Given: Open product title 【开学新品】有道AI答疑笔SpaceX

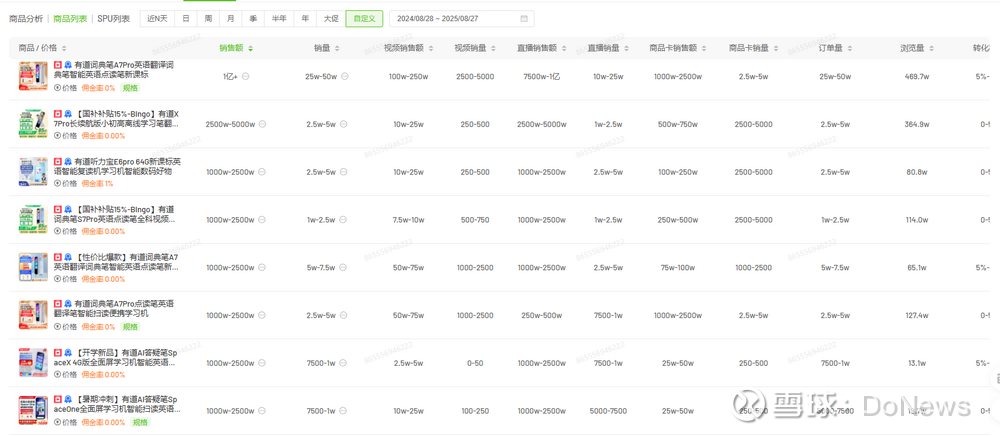Looking at the screenshot, I should point(115,357).
